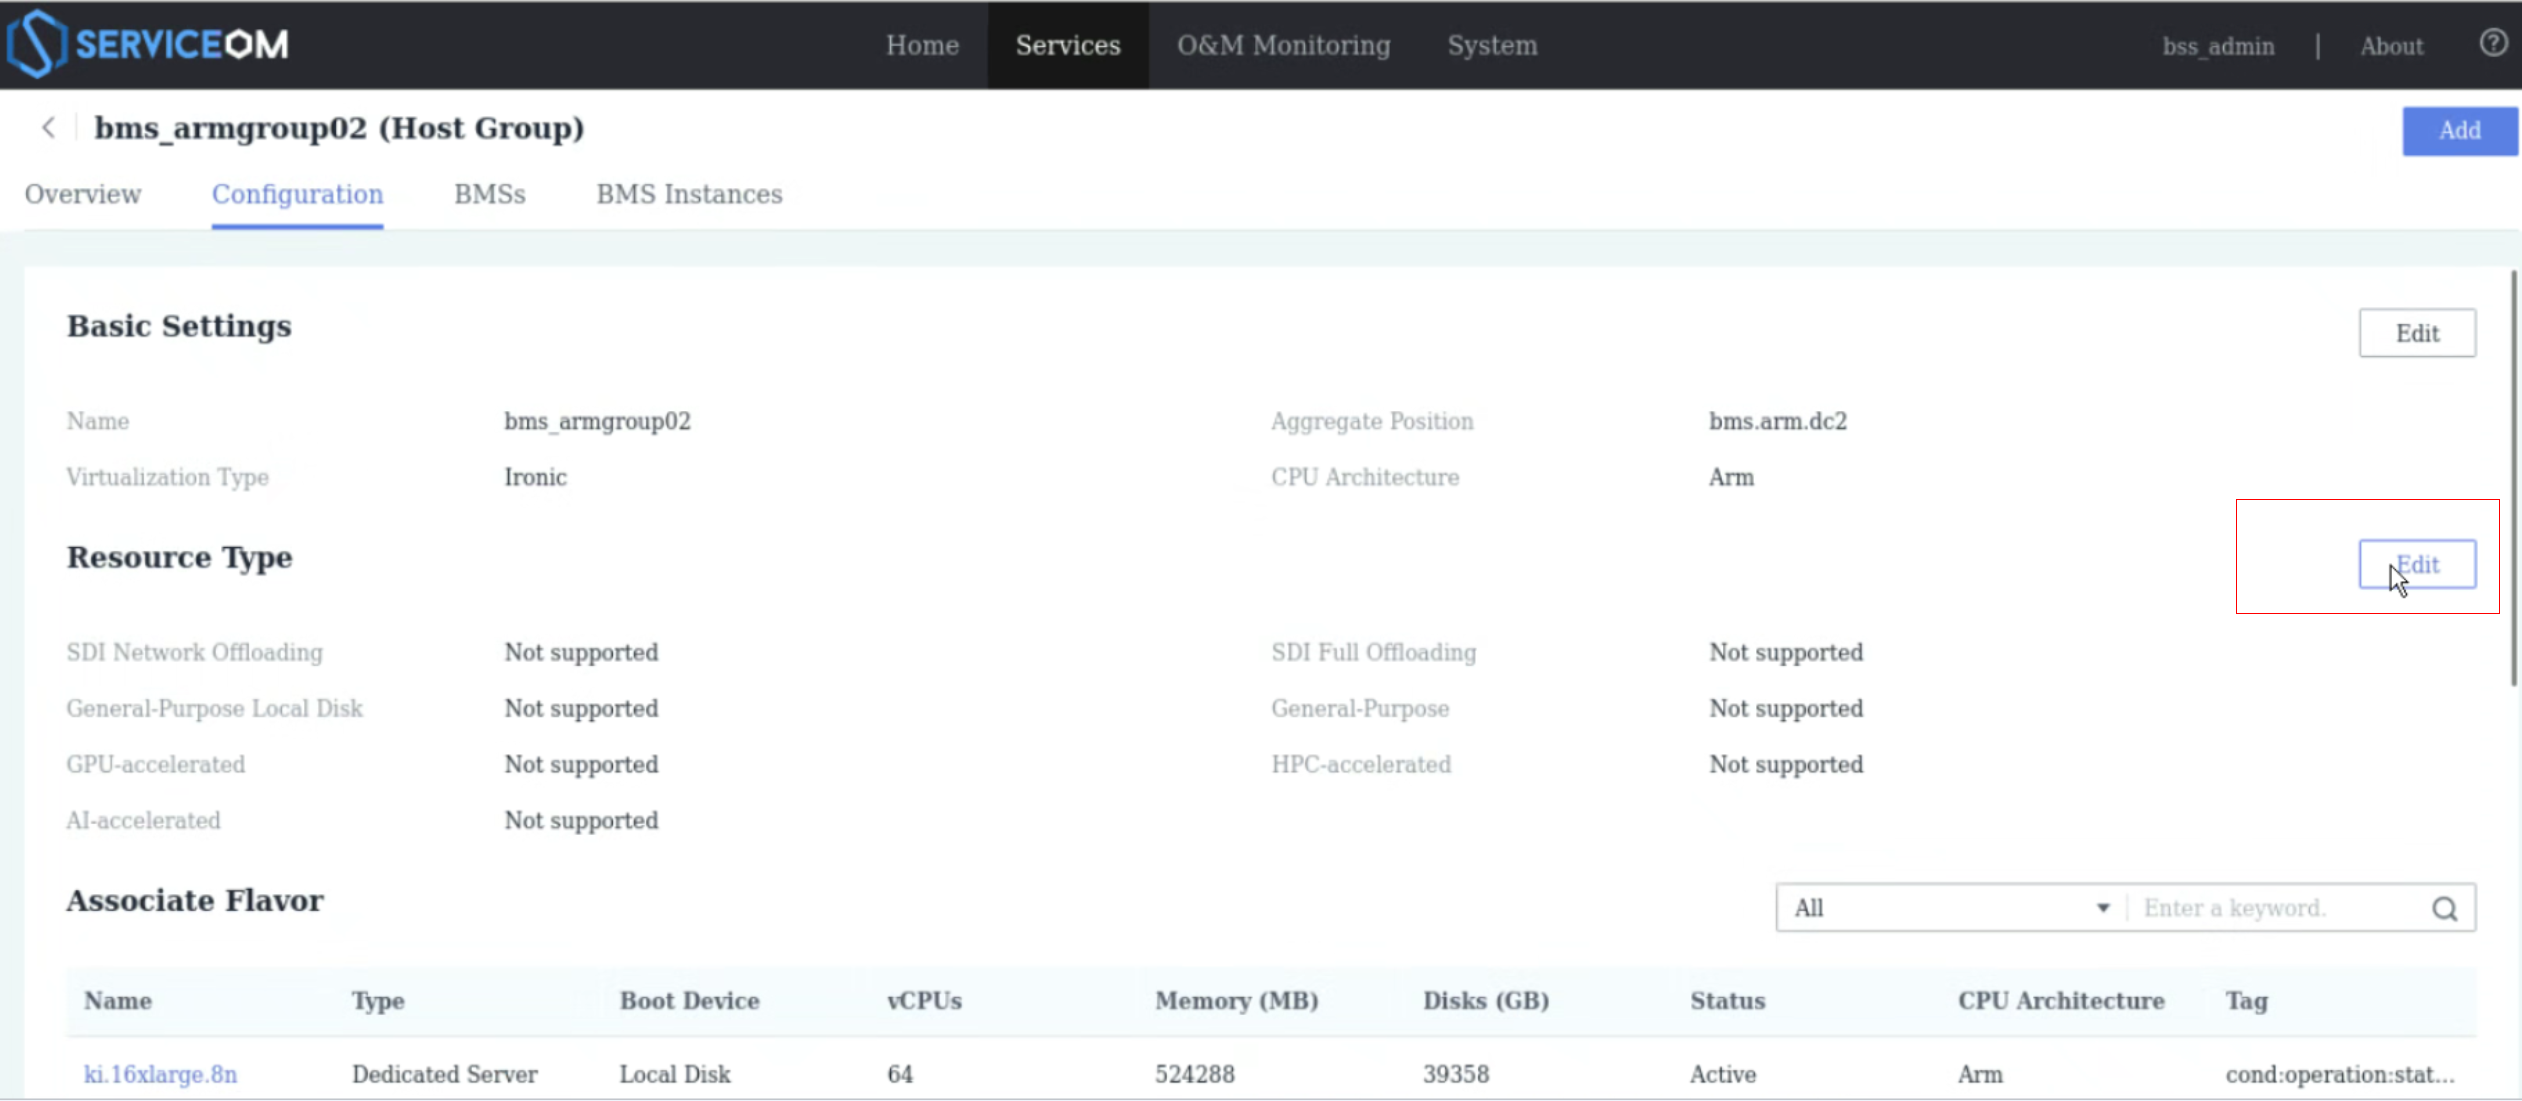Image resolution: width=2522 pixels, height=1101 pixels.
Task: Edit the Resource Type section
Action: click(x=2416, y=565)
